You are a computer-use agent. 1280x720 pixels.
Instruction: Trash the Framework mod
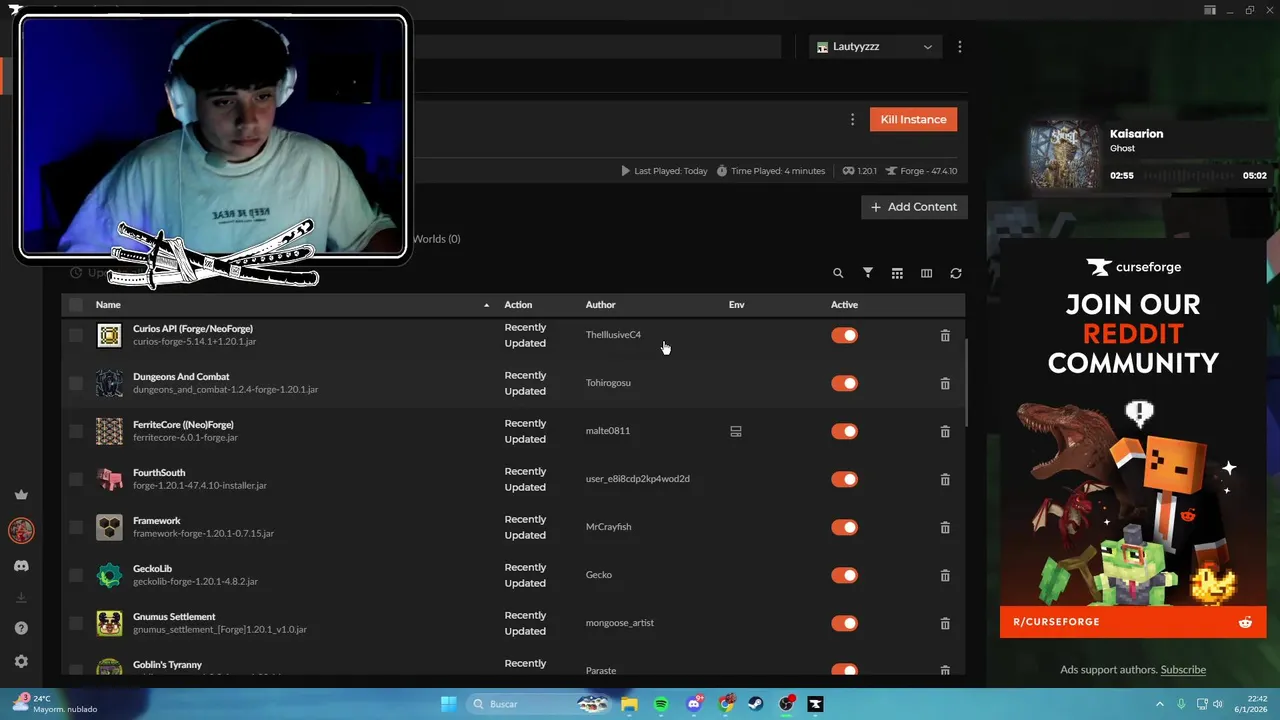click(945, 528)
